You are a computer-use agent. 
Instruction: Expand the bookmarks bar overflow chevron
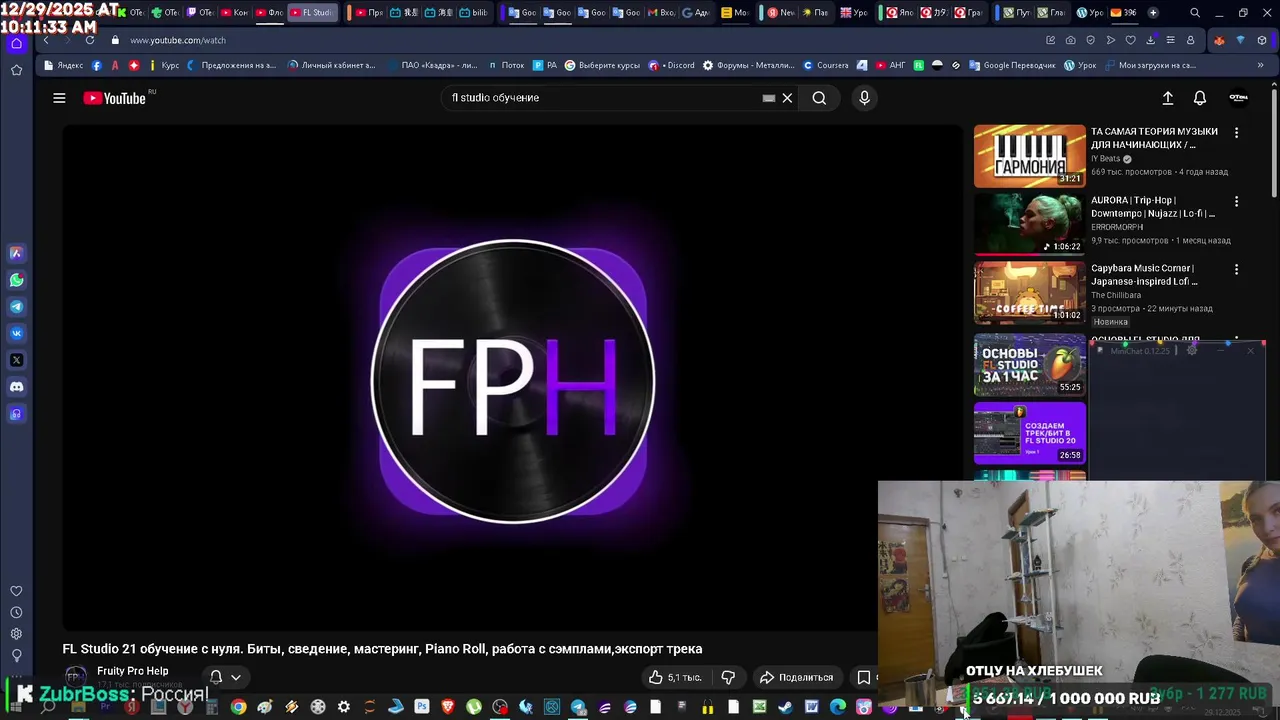[1260, 65]
